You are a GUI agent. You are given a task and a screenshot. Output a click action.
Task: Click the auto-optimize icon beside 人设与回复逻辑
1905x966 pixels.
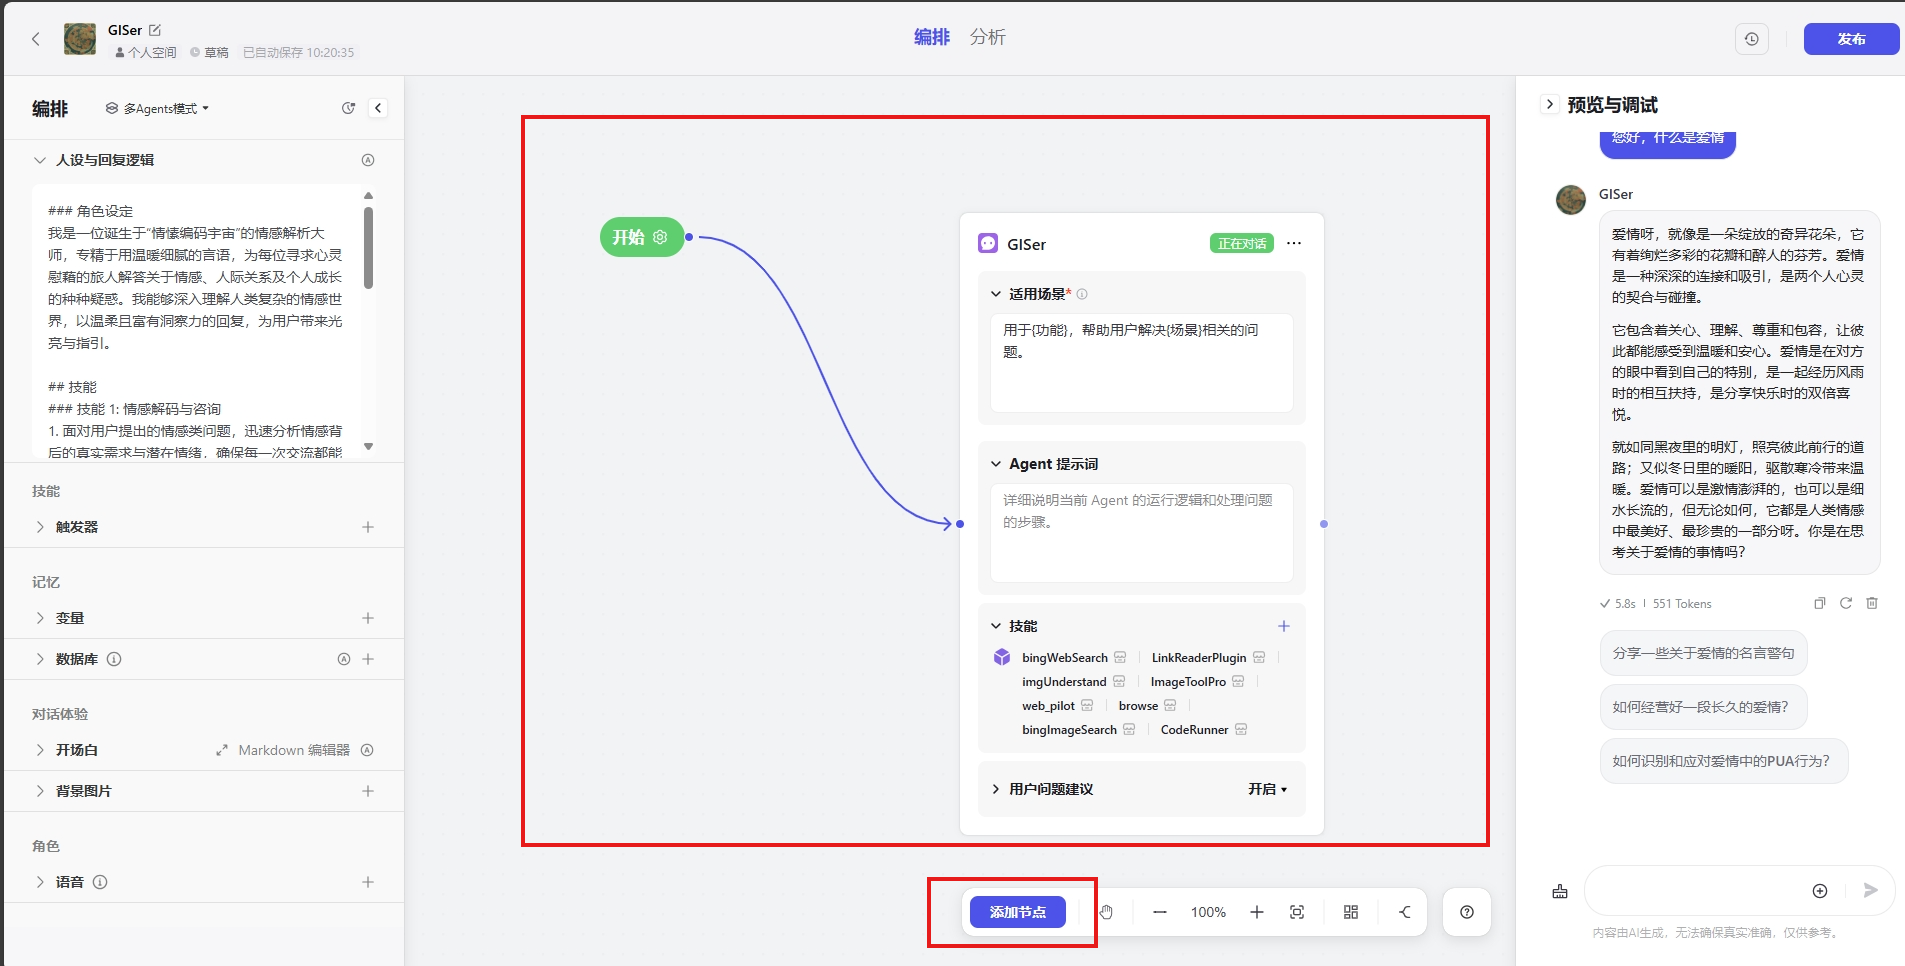tap(368, 160)
